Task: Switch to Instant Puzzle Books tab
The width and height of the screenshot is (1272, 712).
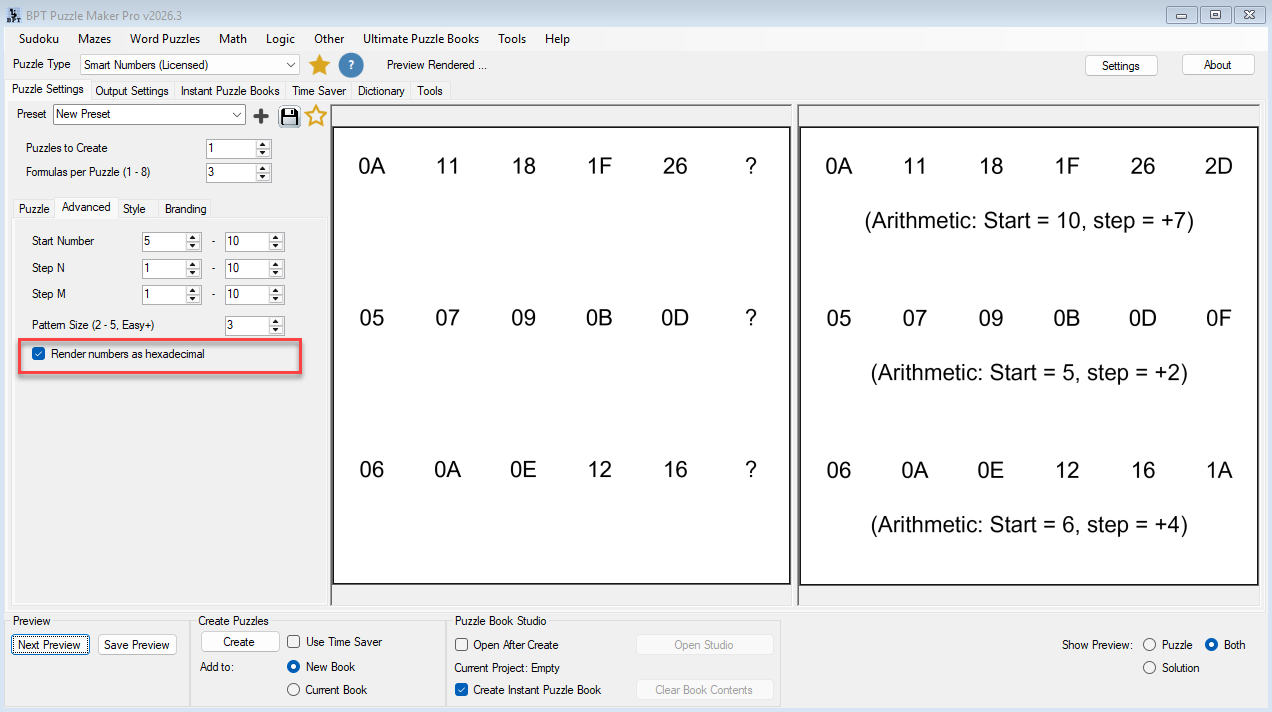Action: click(x=230, y=91)
